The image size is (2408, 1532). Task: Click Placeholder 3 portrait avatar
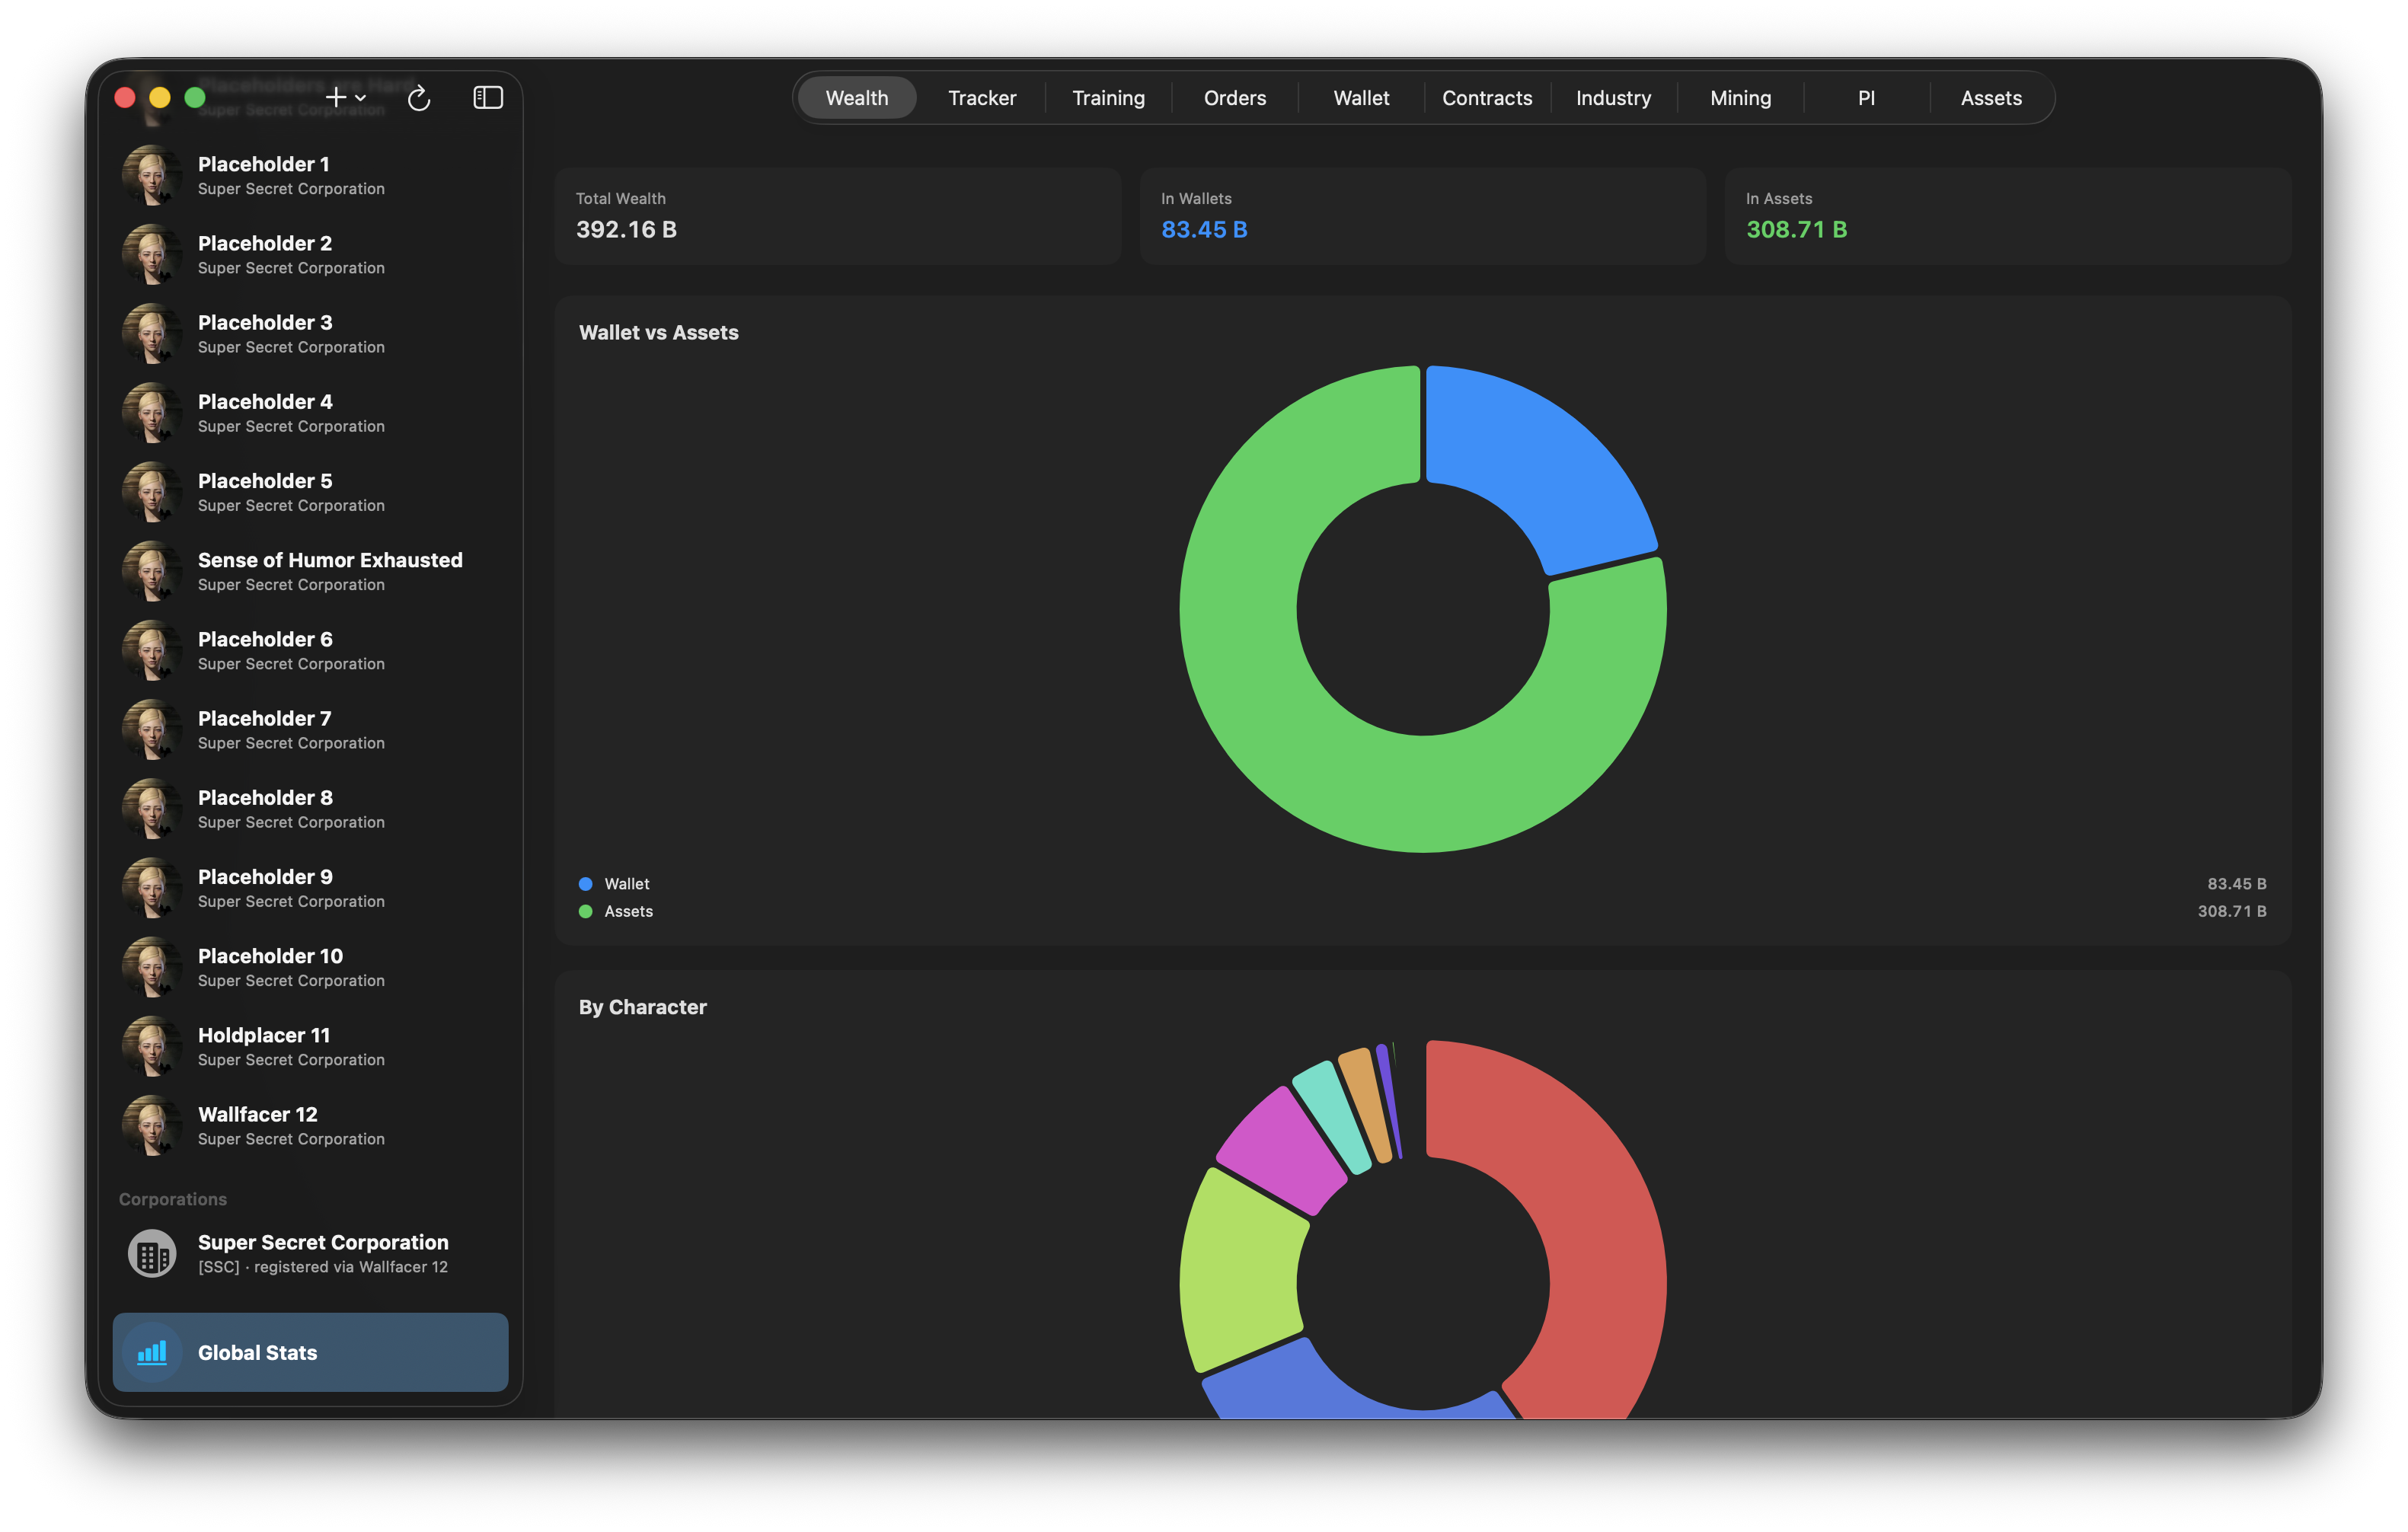152,333
